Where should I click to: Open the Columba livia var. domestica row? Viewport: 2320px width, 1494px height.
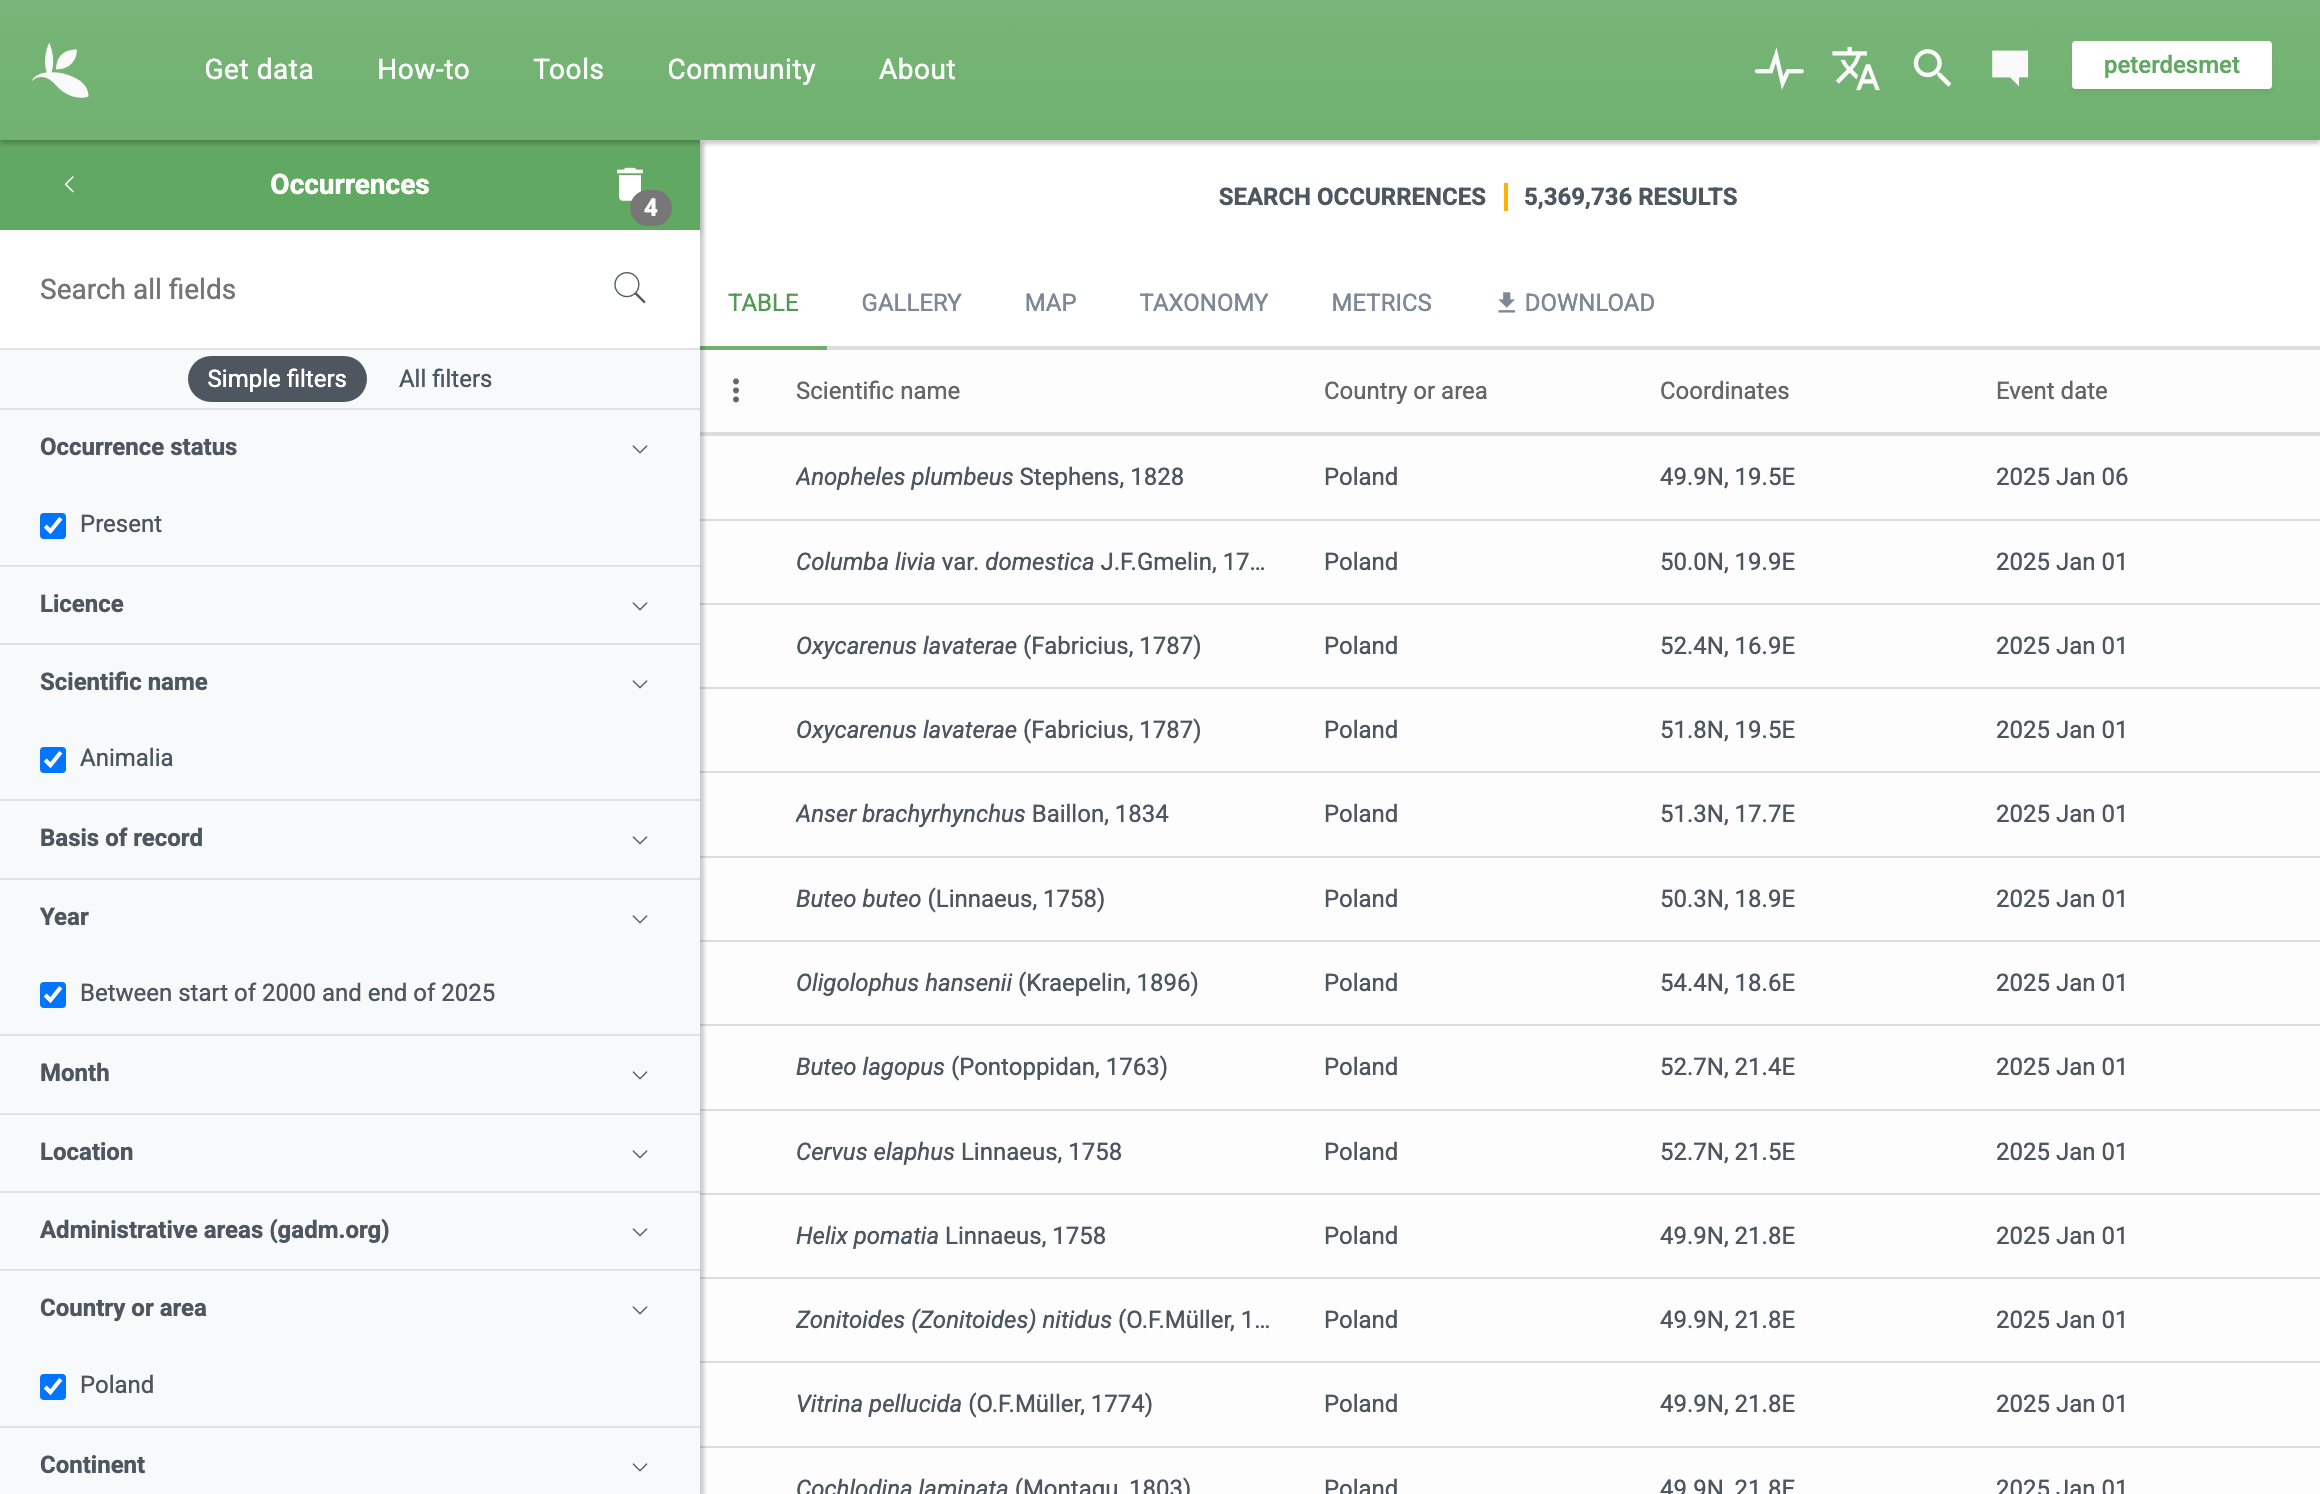(x=1510, y=562)
